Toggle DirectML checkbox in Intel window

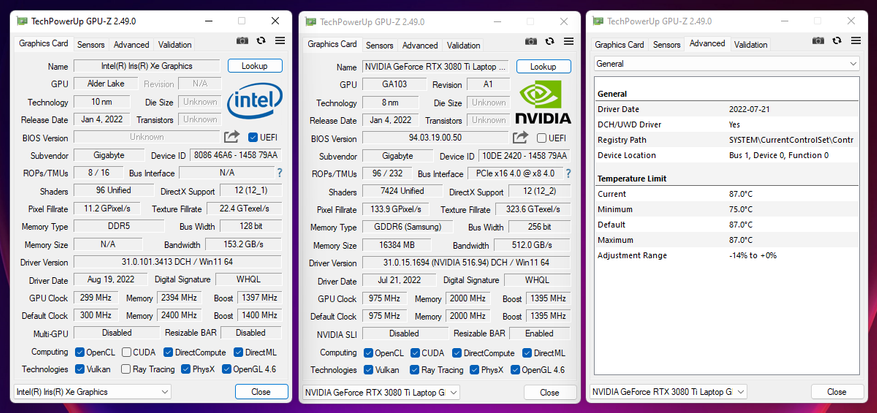pyautogui.click(x=238, y=353)
